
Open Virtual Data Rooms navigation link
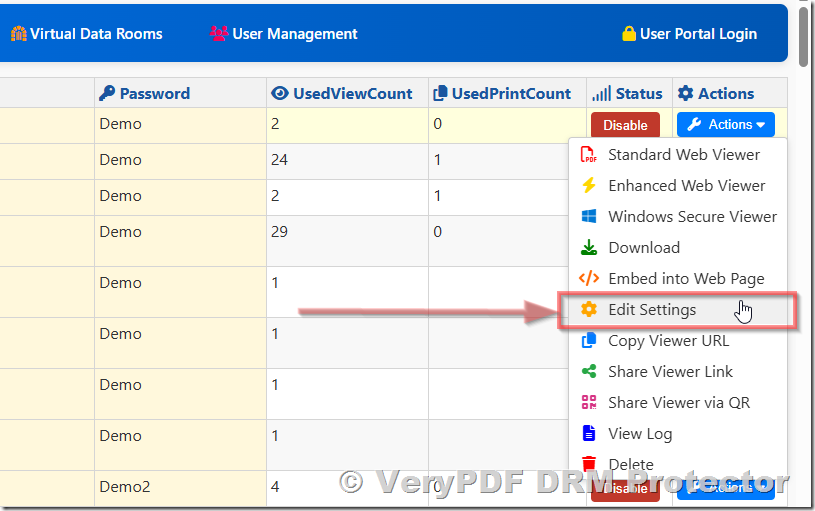tap(86, 34)
